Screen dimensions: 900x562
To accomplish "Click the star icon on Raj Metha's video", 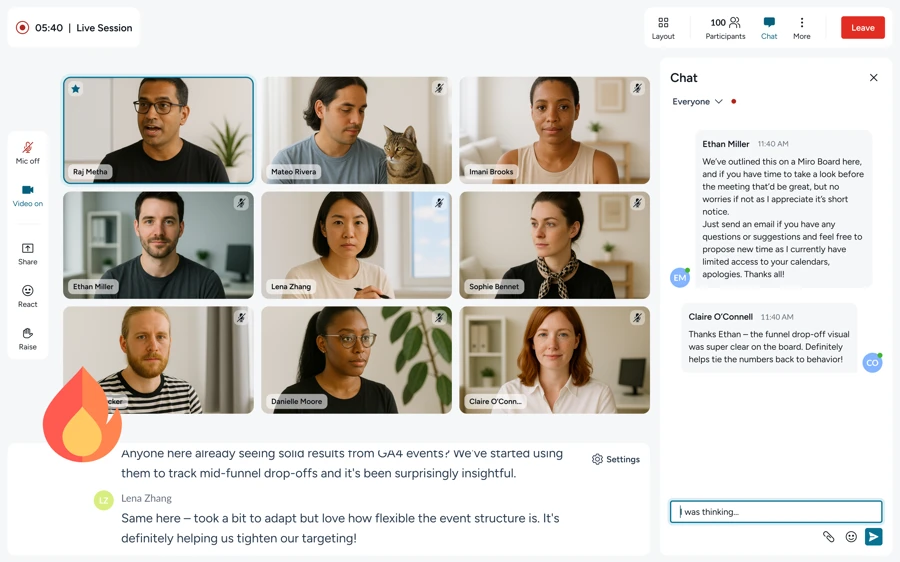I will [x=76, y=89].
